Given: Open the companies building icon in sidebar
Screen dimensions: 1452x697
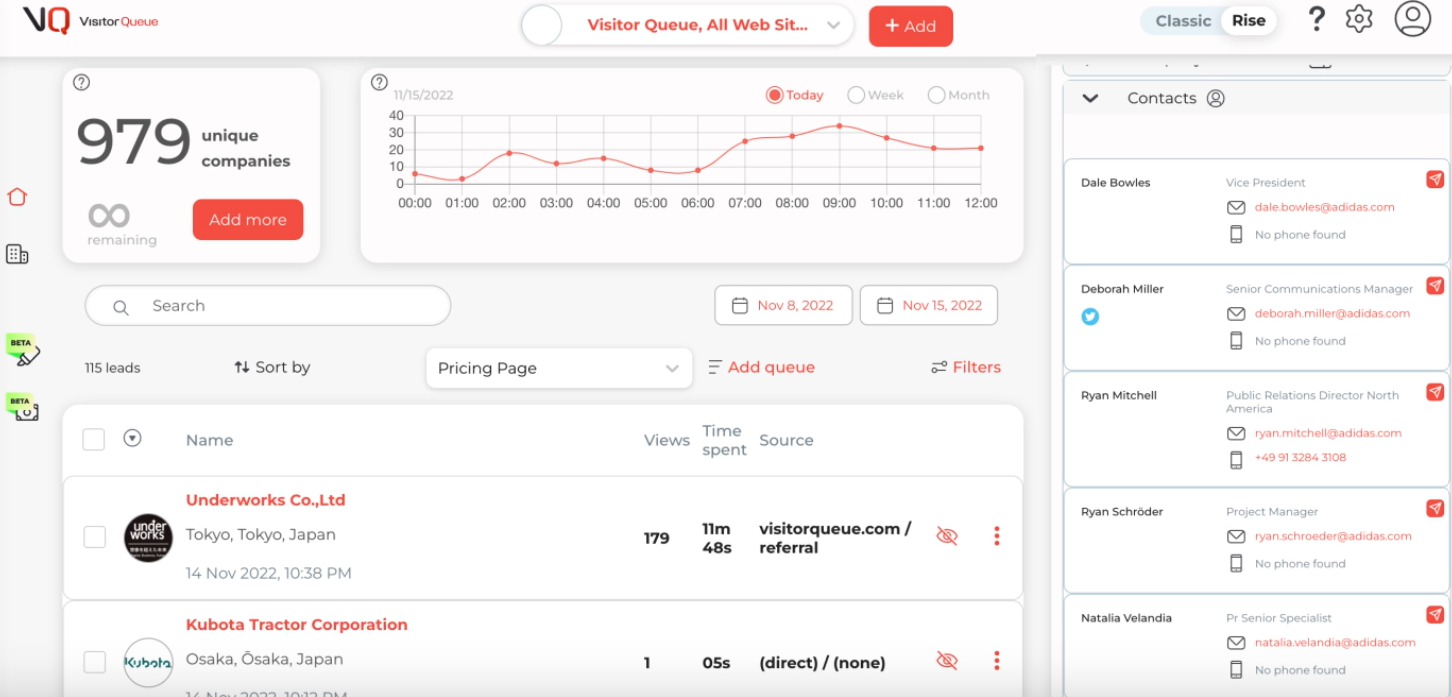Looking at the screenshot, I should point(17,254).
